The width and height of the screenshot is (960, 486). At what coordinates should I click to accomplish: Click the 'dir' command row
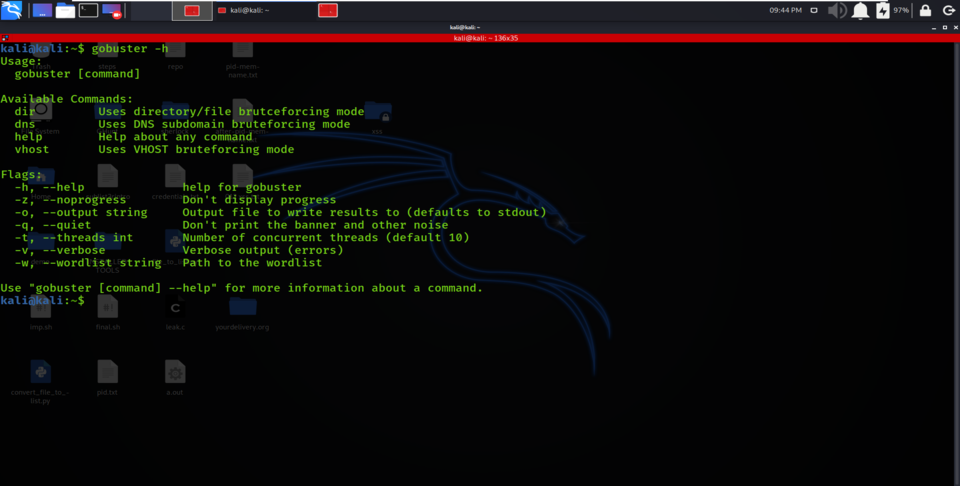point(189,111)
